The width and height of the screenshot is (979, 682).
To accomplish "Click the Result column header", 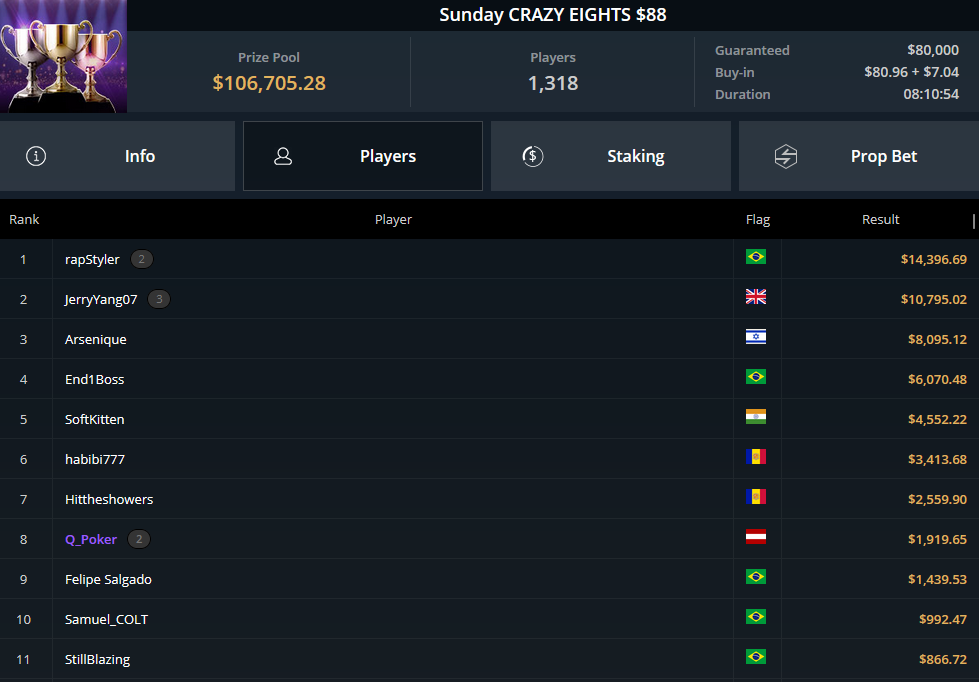I will point(880,219).
